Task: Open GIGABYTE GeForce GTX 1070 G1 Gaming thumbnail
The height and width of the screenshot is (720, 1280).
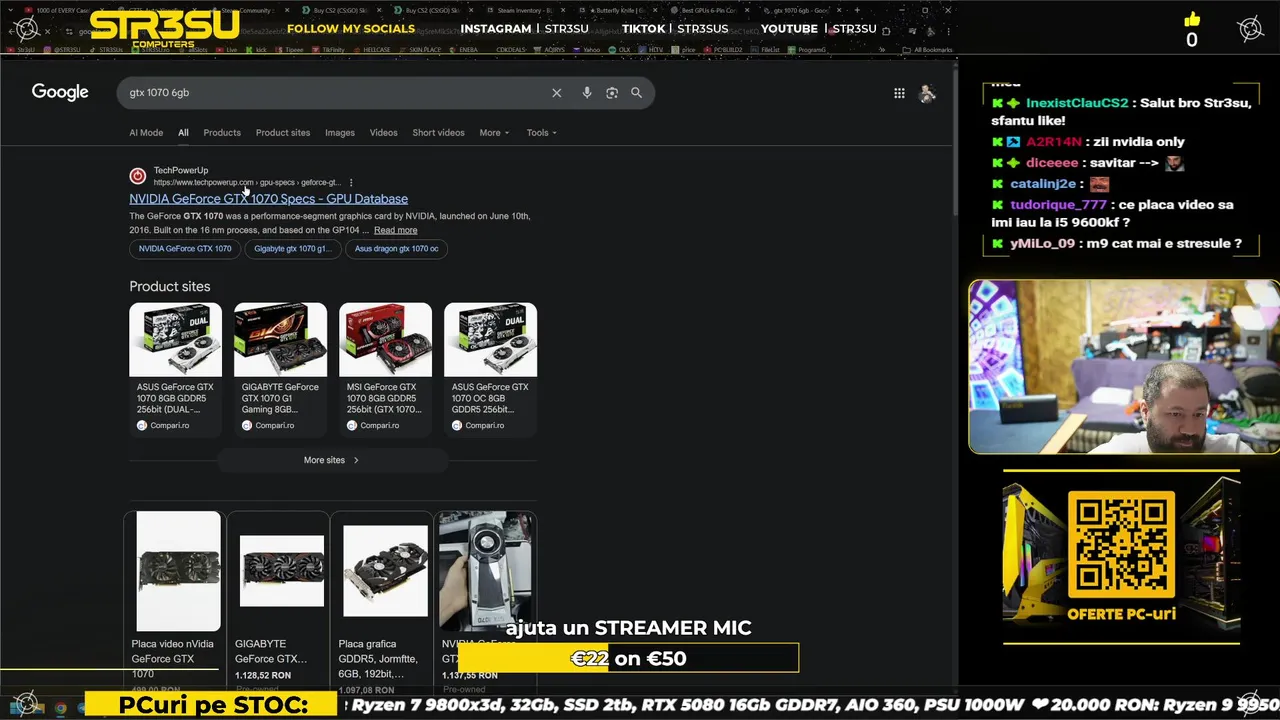Action: (x=280, y=340)
